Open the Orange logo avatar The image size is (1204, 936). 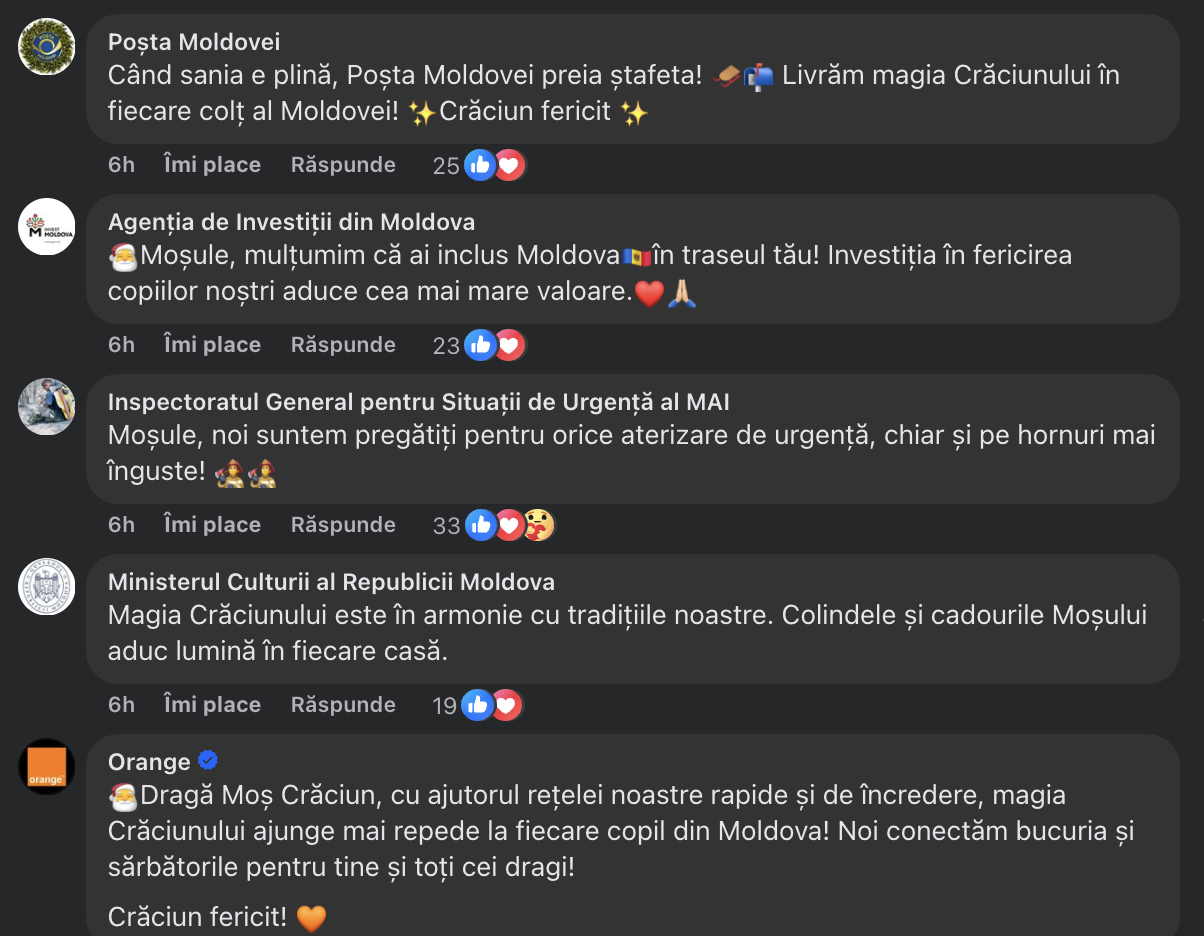[47, 766]
